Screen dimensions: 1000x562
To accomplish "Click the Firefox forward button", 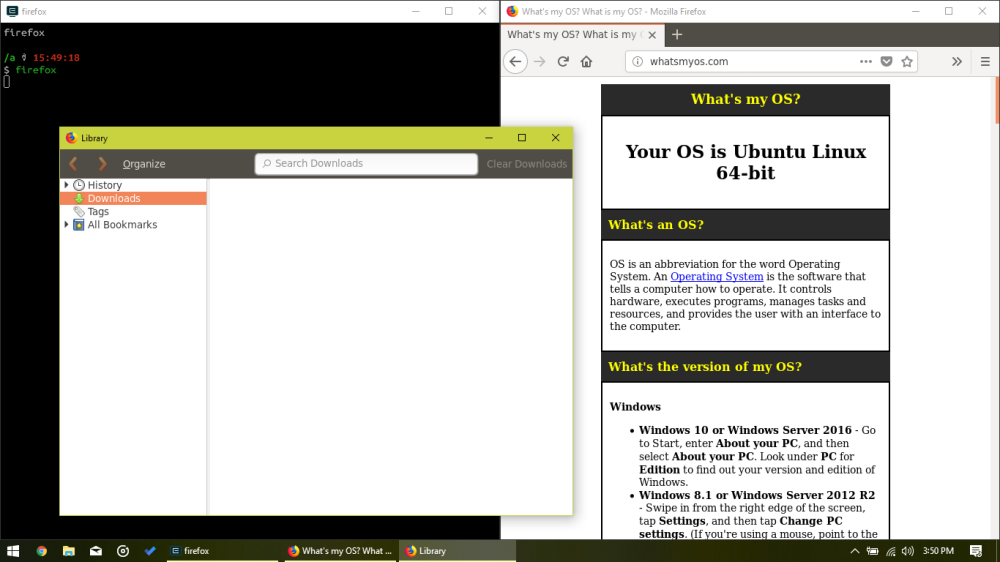I will click(540, 61).
